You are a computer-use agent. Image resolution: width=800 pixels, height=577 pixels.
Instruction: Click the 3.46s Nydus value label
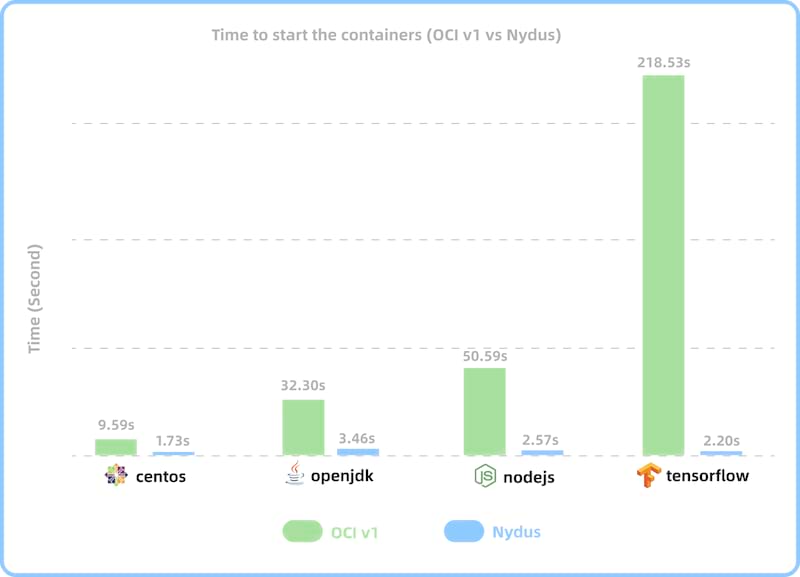coord(356,438)
